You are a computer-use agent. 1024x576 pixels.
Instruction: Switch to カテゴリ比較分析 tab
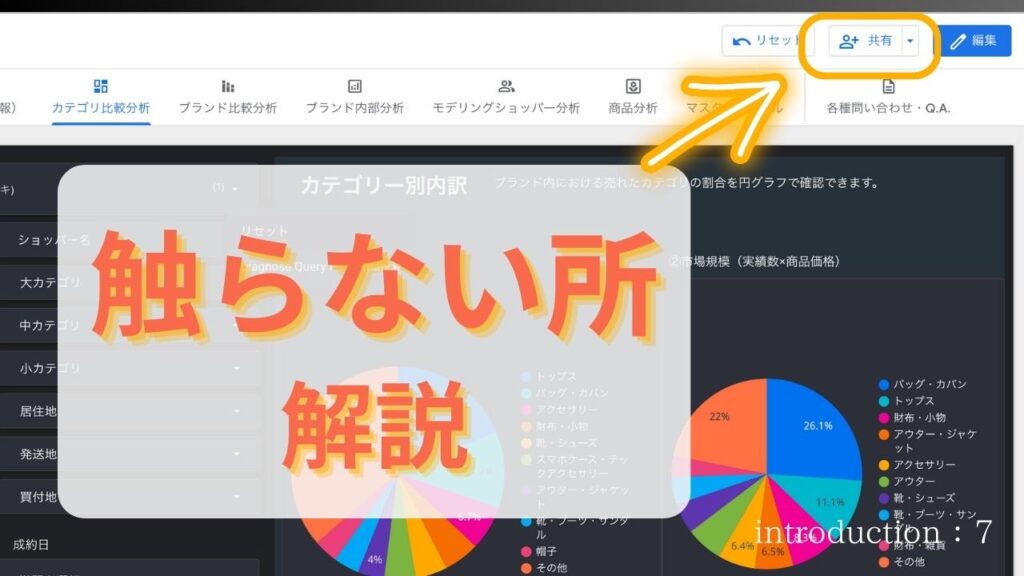tap(101, 98)
